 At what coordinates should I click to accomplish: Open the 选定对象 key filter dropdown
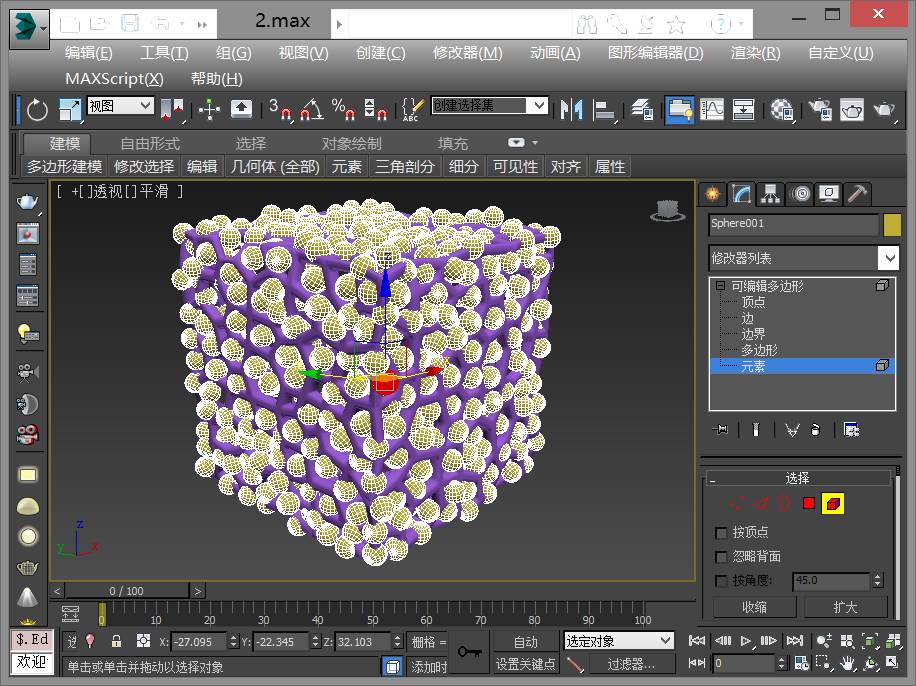tap(619, 641)
